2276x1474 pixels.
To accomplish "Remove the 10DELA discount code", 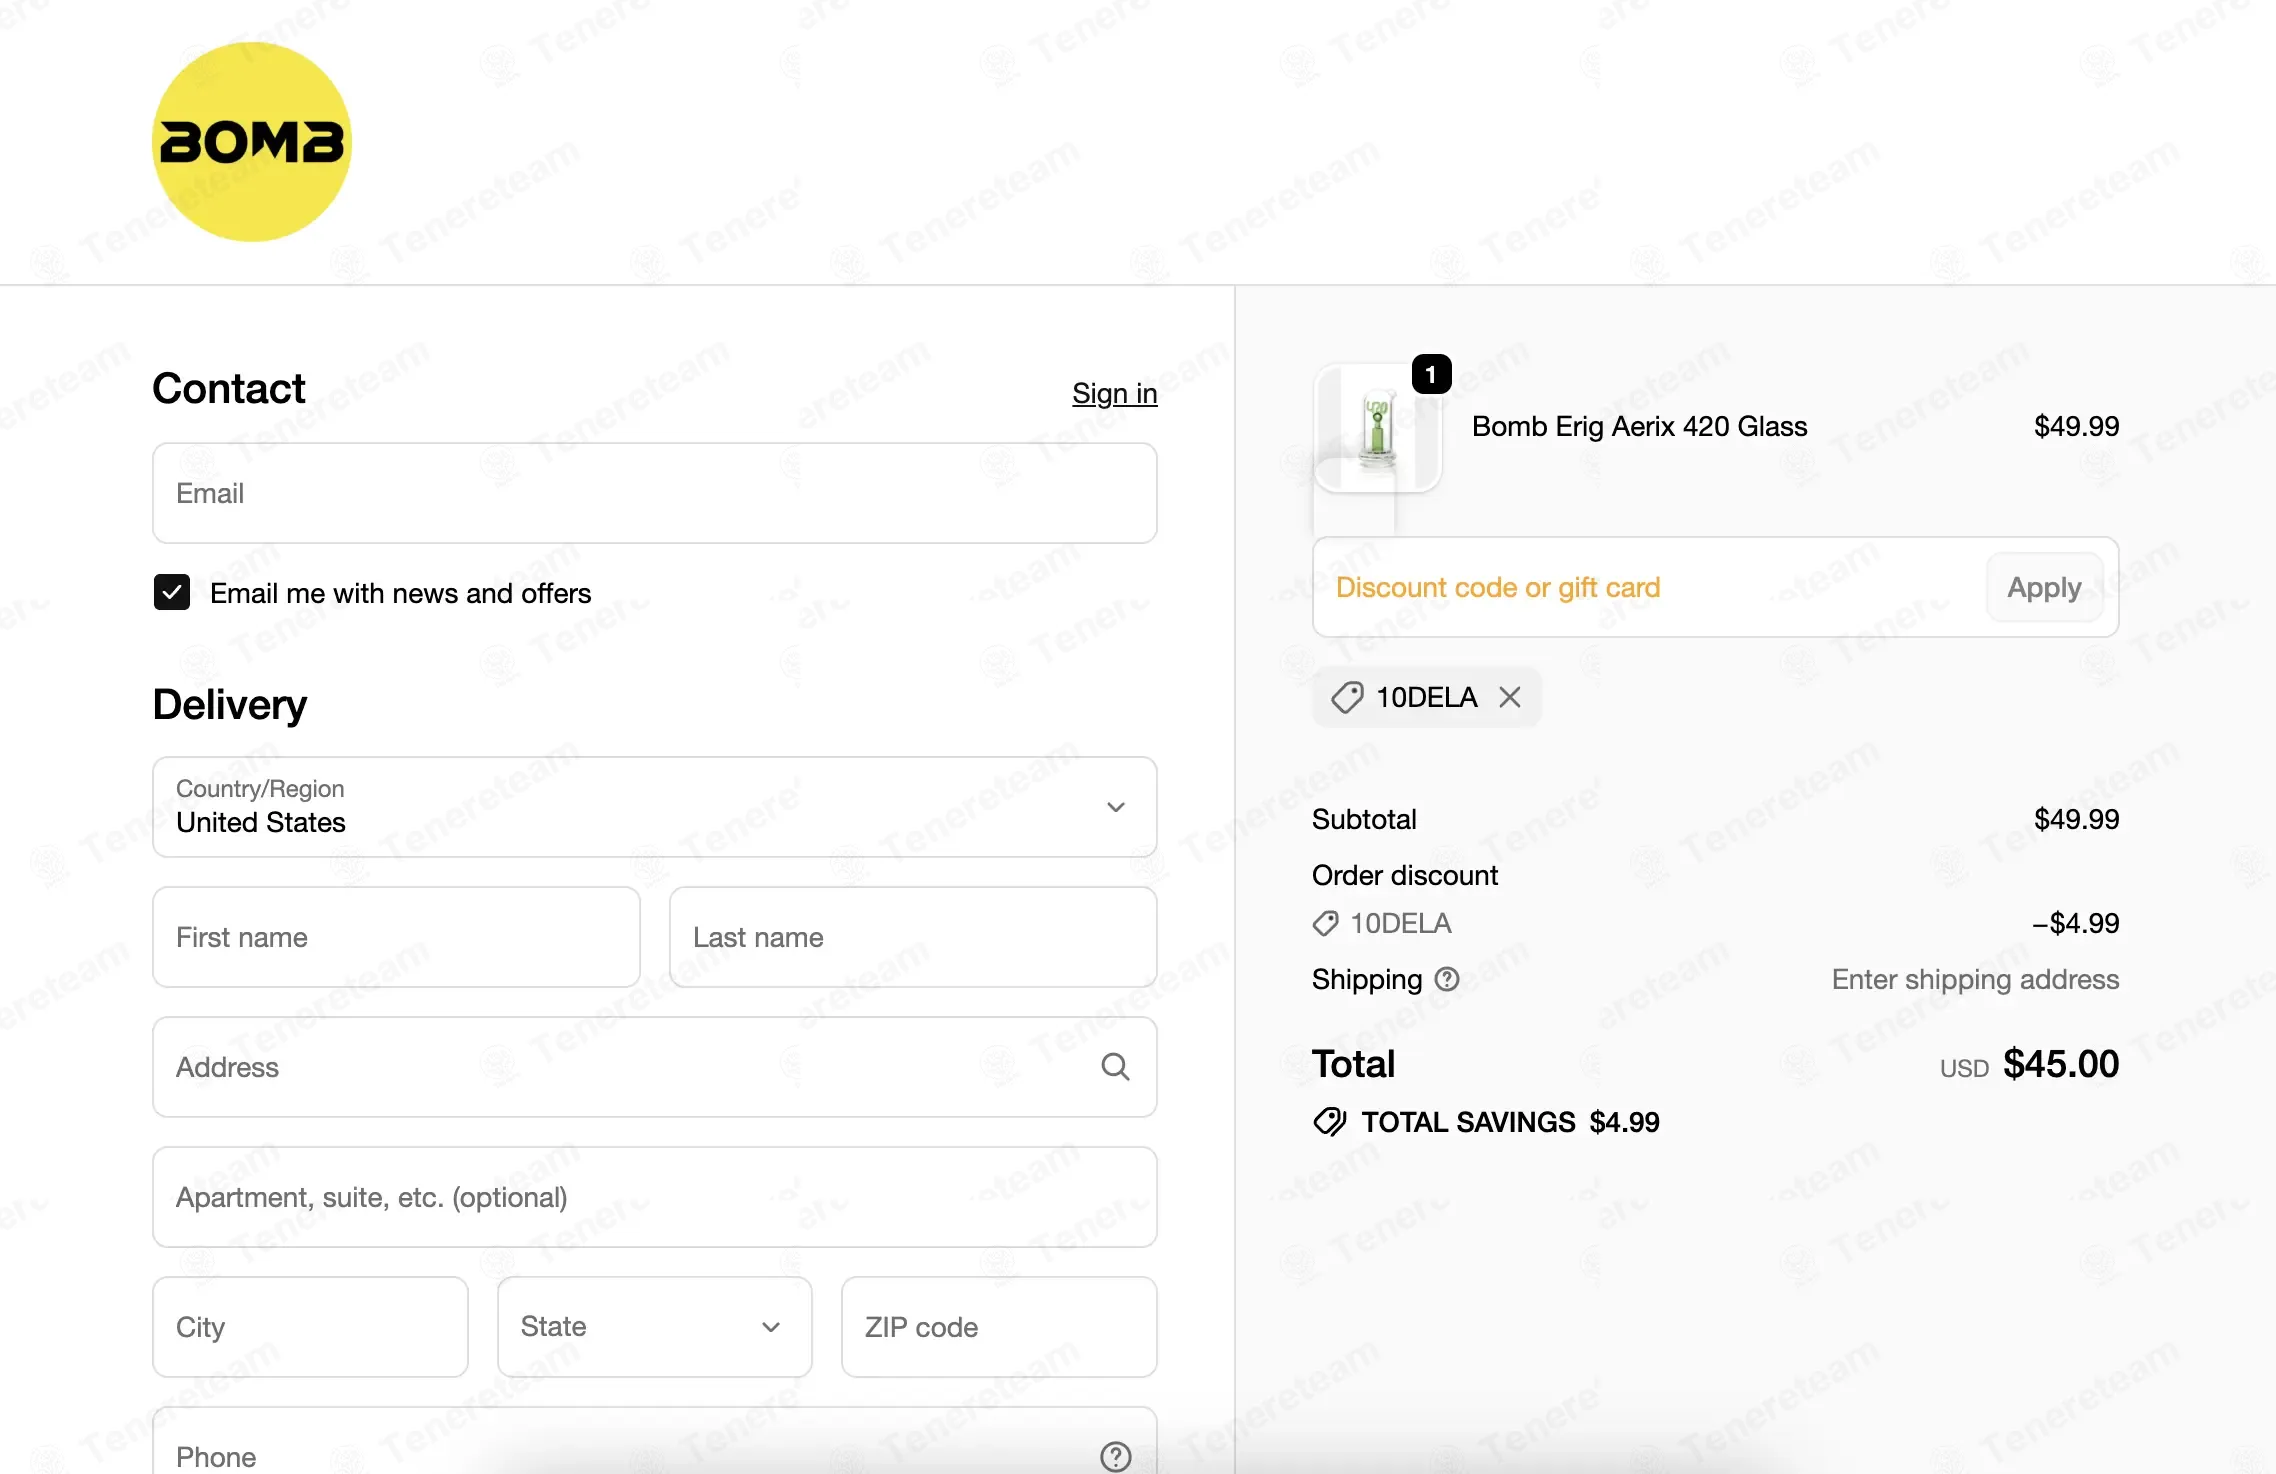I will click(1510, 697).
